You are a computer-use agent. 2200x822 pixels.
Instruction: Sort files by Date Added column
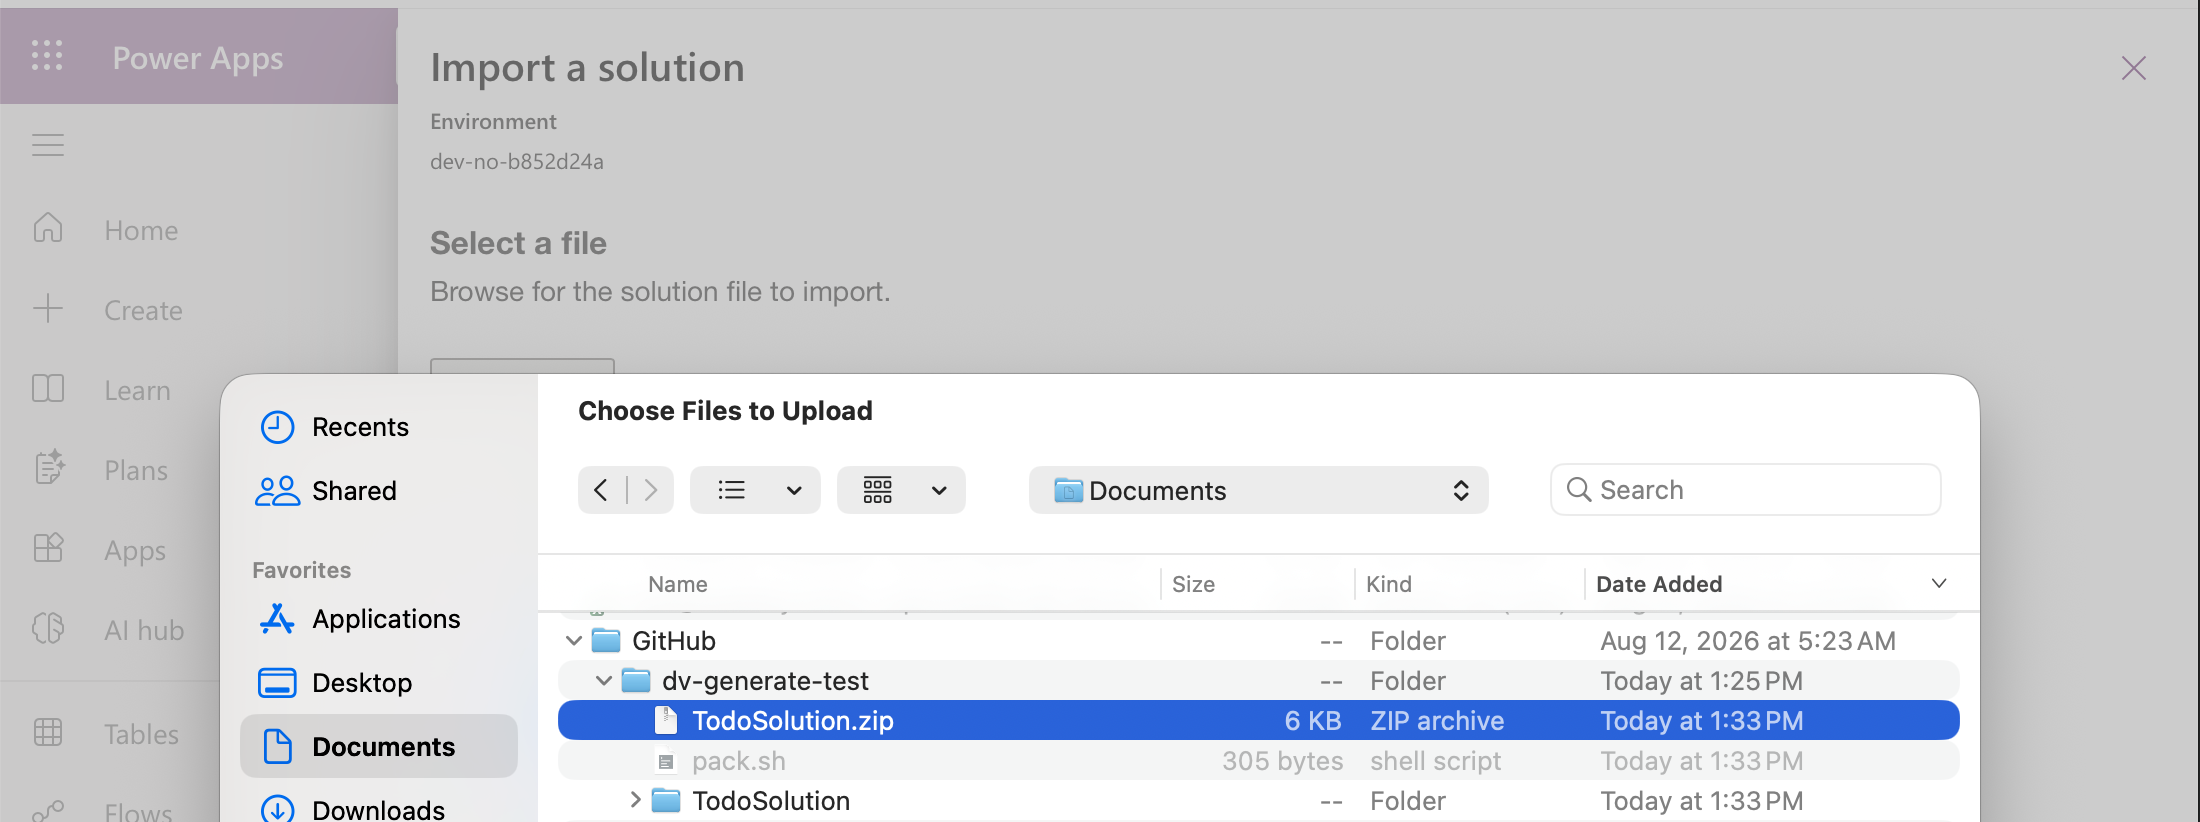pyautogui.click(x=1659, y=584)
